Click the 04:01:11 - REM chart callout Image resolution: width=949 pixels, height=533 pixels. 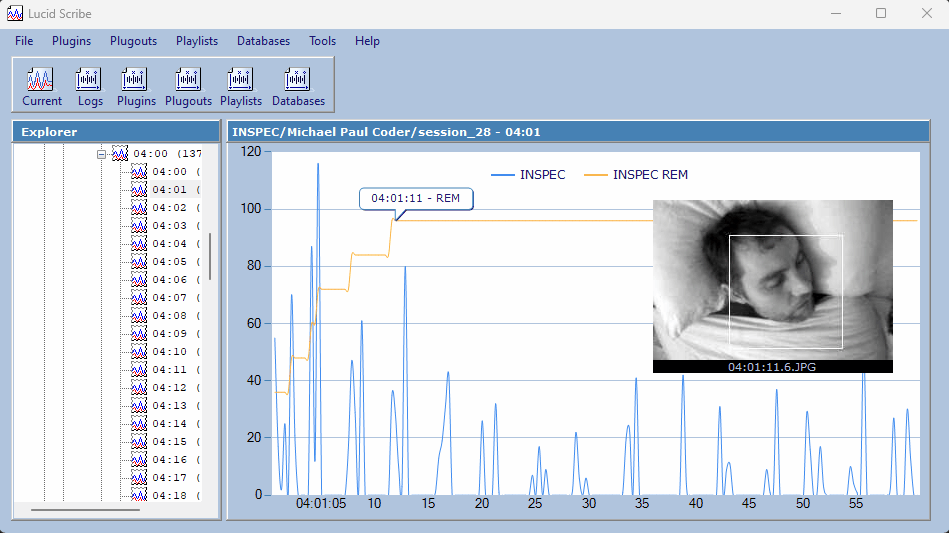[415, 198]
